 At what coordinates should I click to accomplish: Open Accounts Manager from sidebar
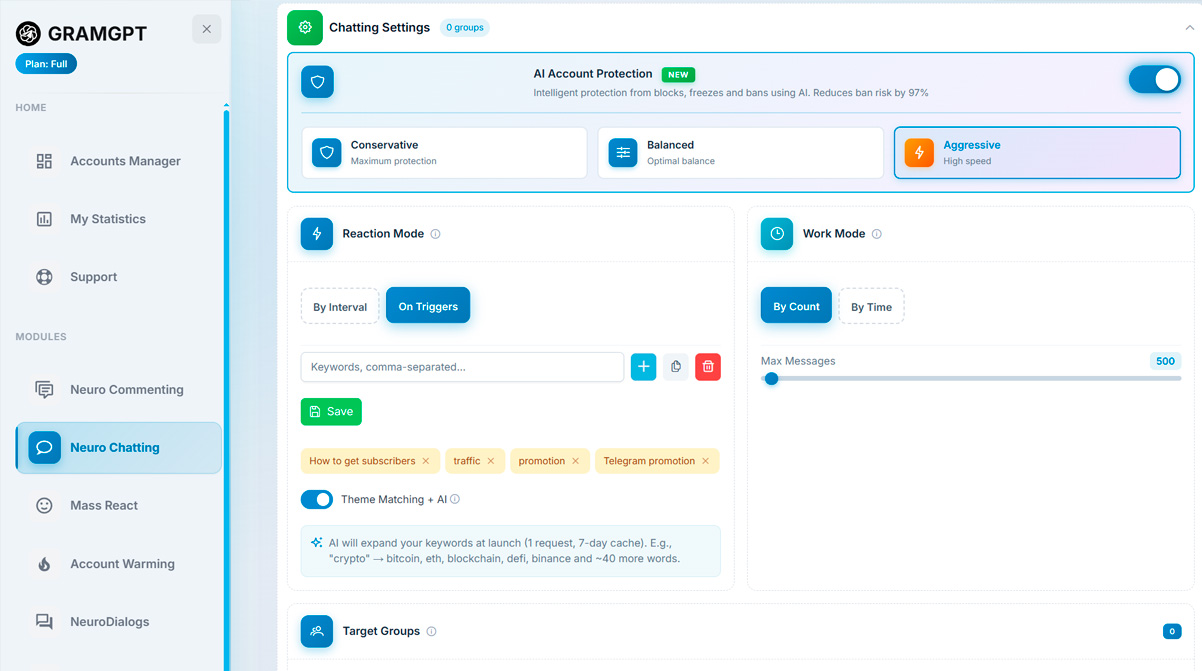[118, 161]
